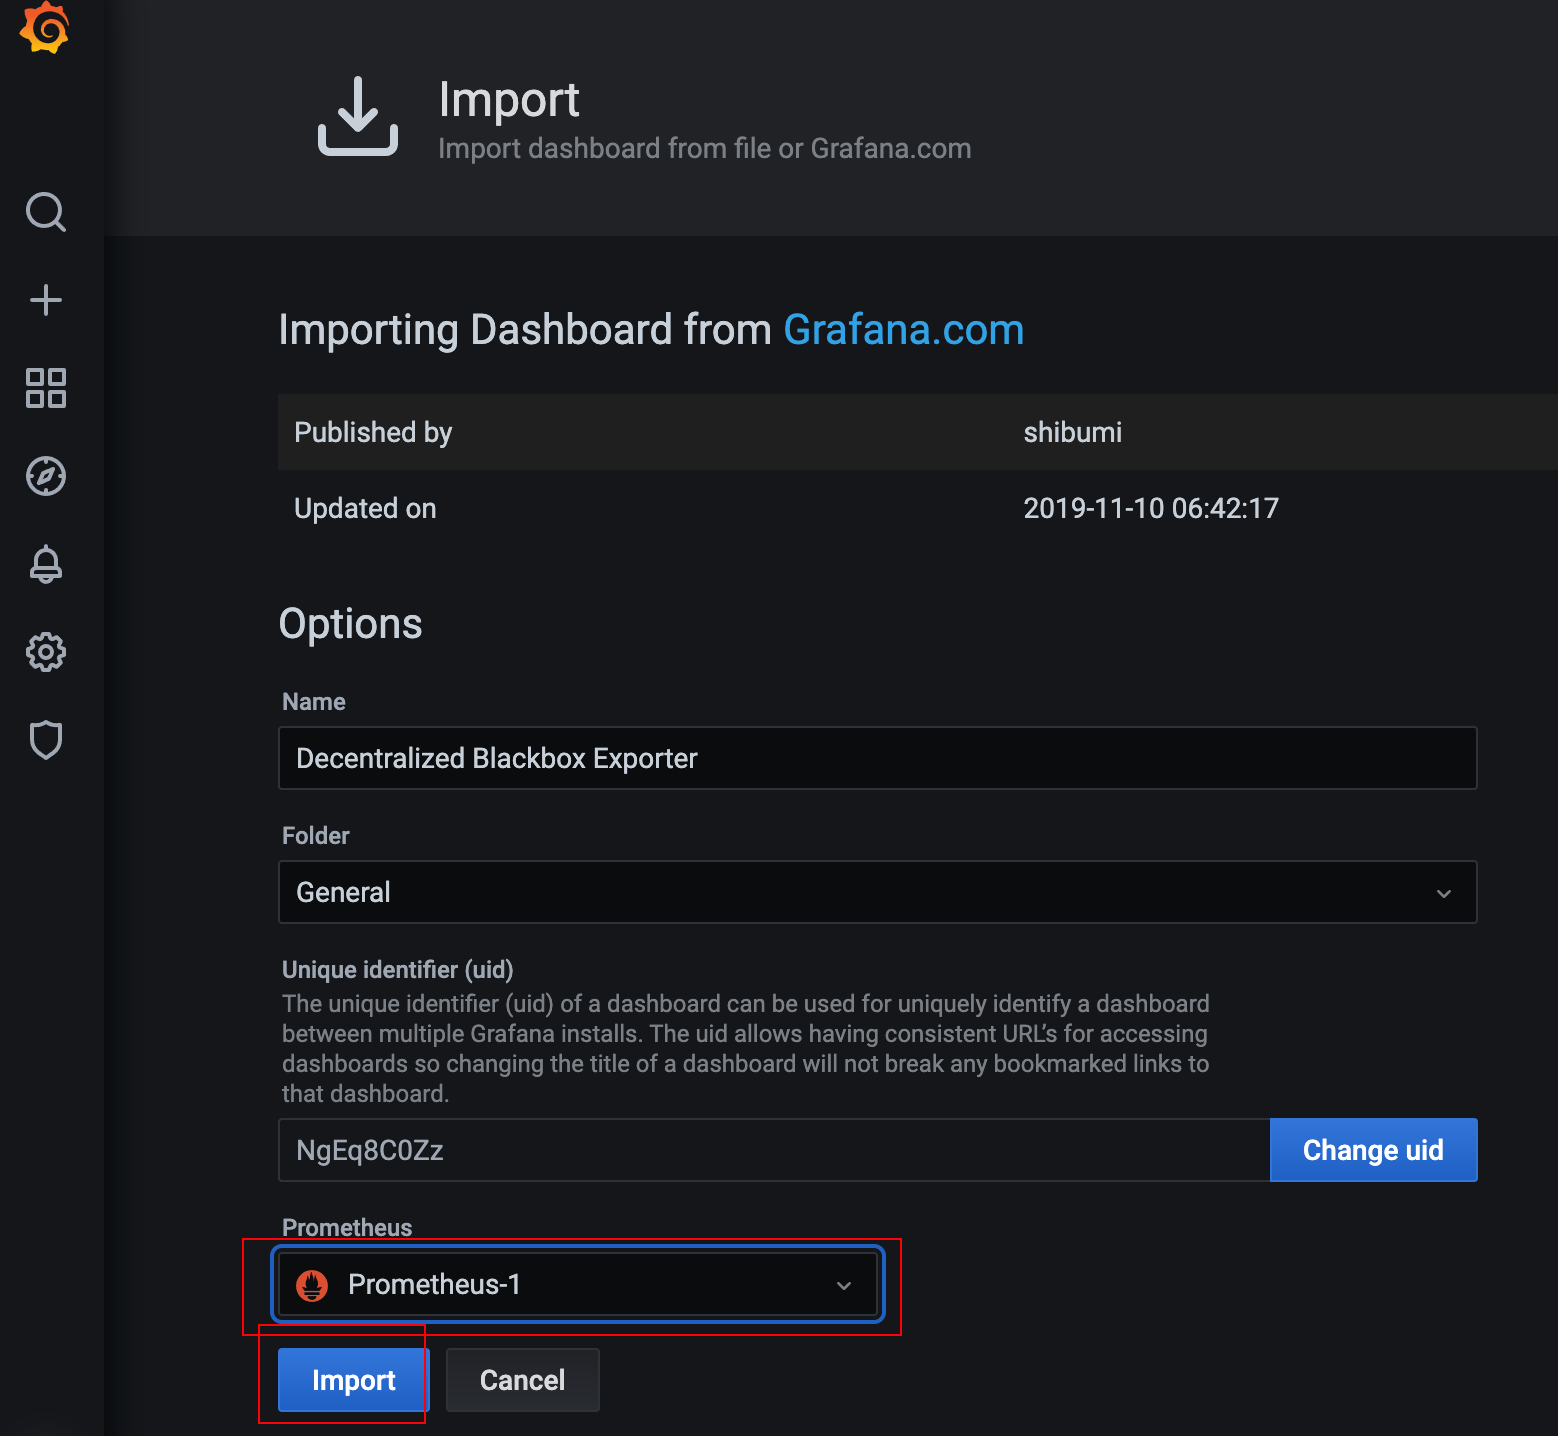Open Configuration via the gear icon
Viewport: 1558px width, 1436px height.
pyautogui.click(x=46, y=652)
